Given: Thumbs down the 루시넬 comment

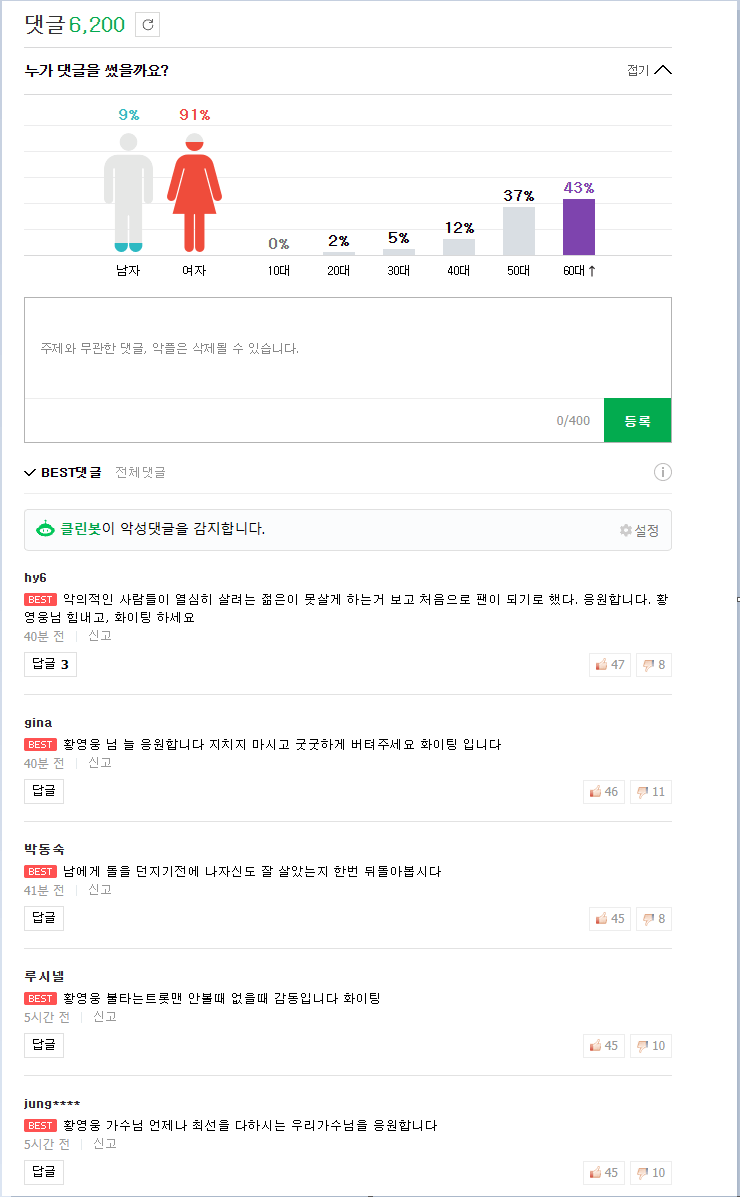Looking at the screenshot, I should (651, 1045).
